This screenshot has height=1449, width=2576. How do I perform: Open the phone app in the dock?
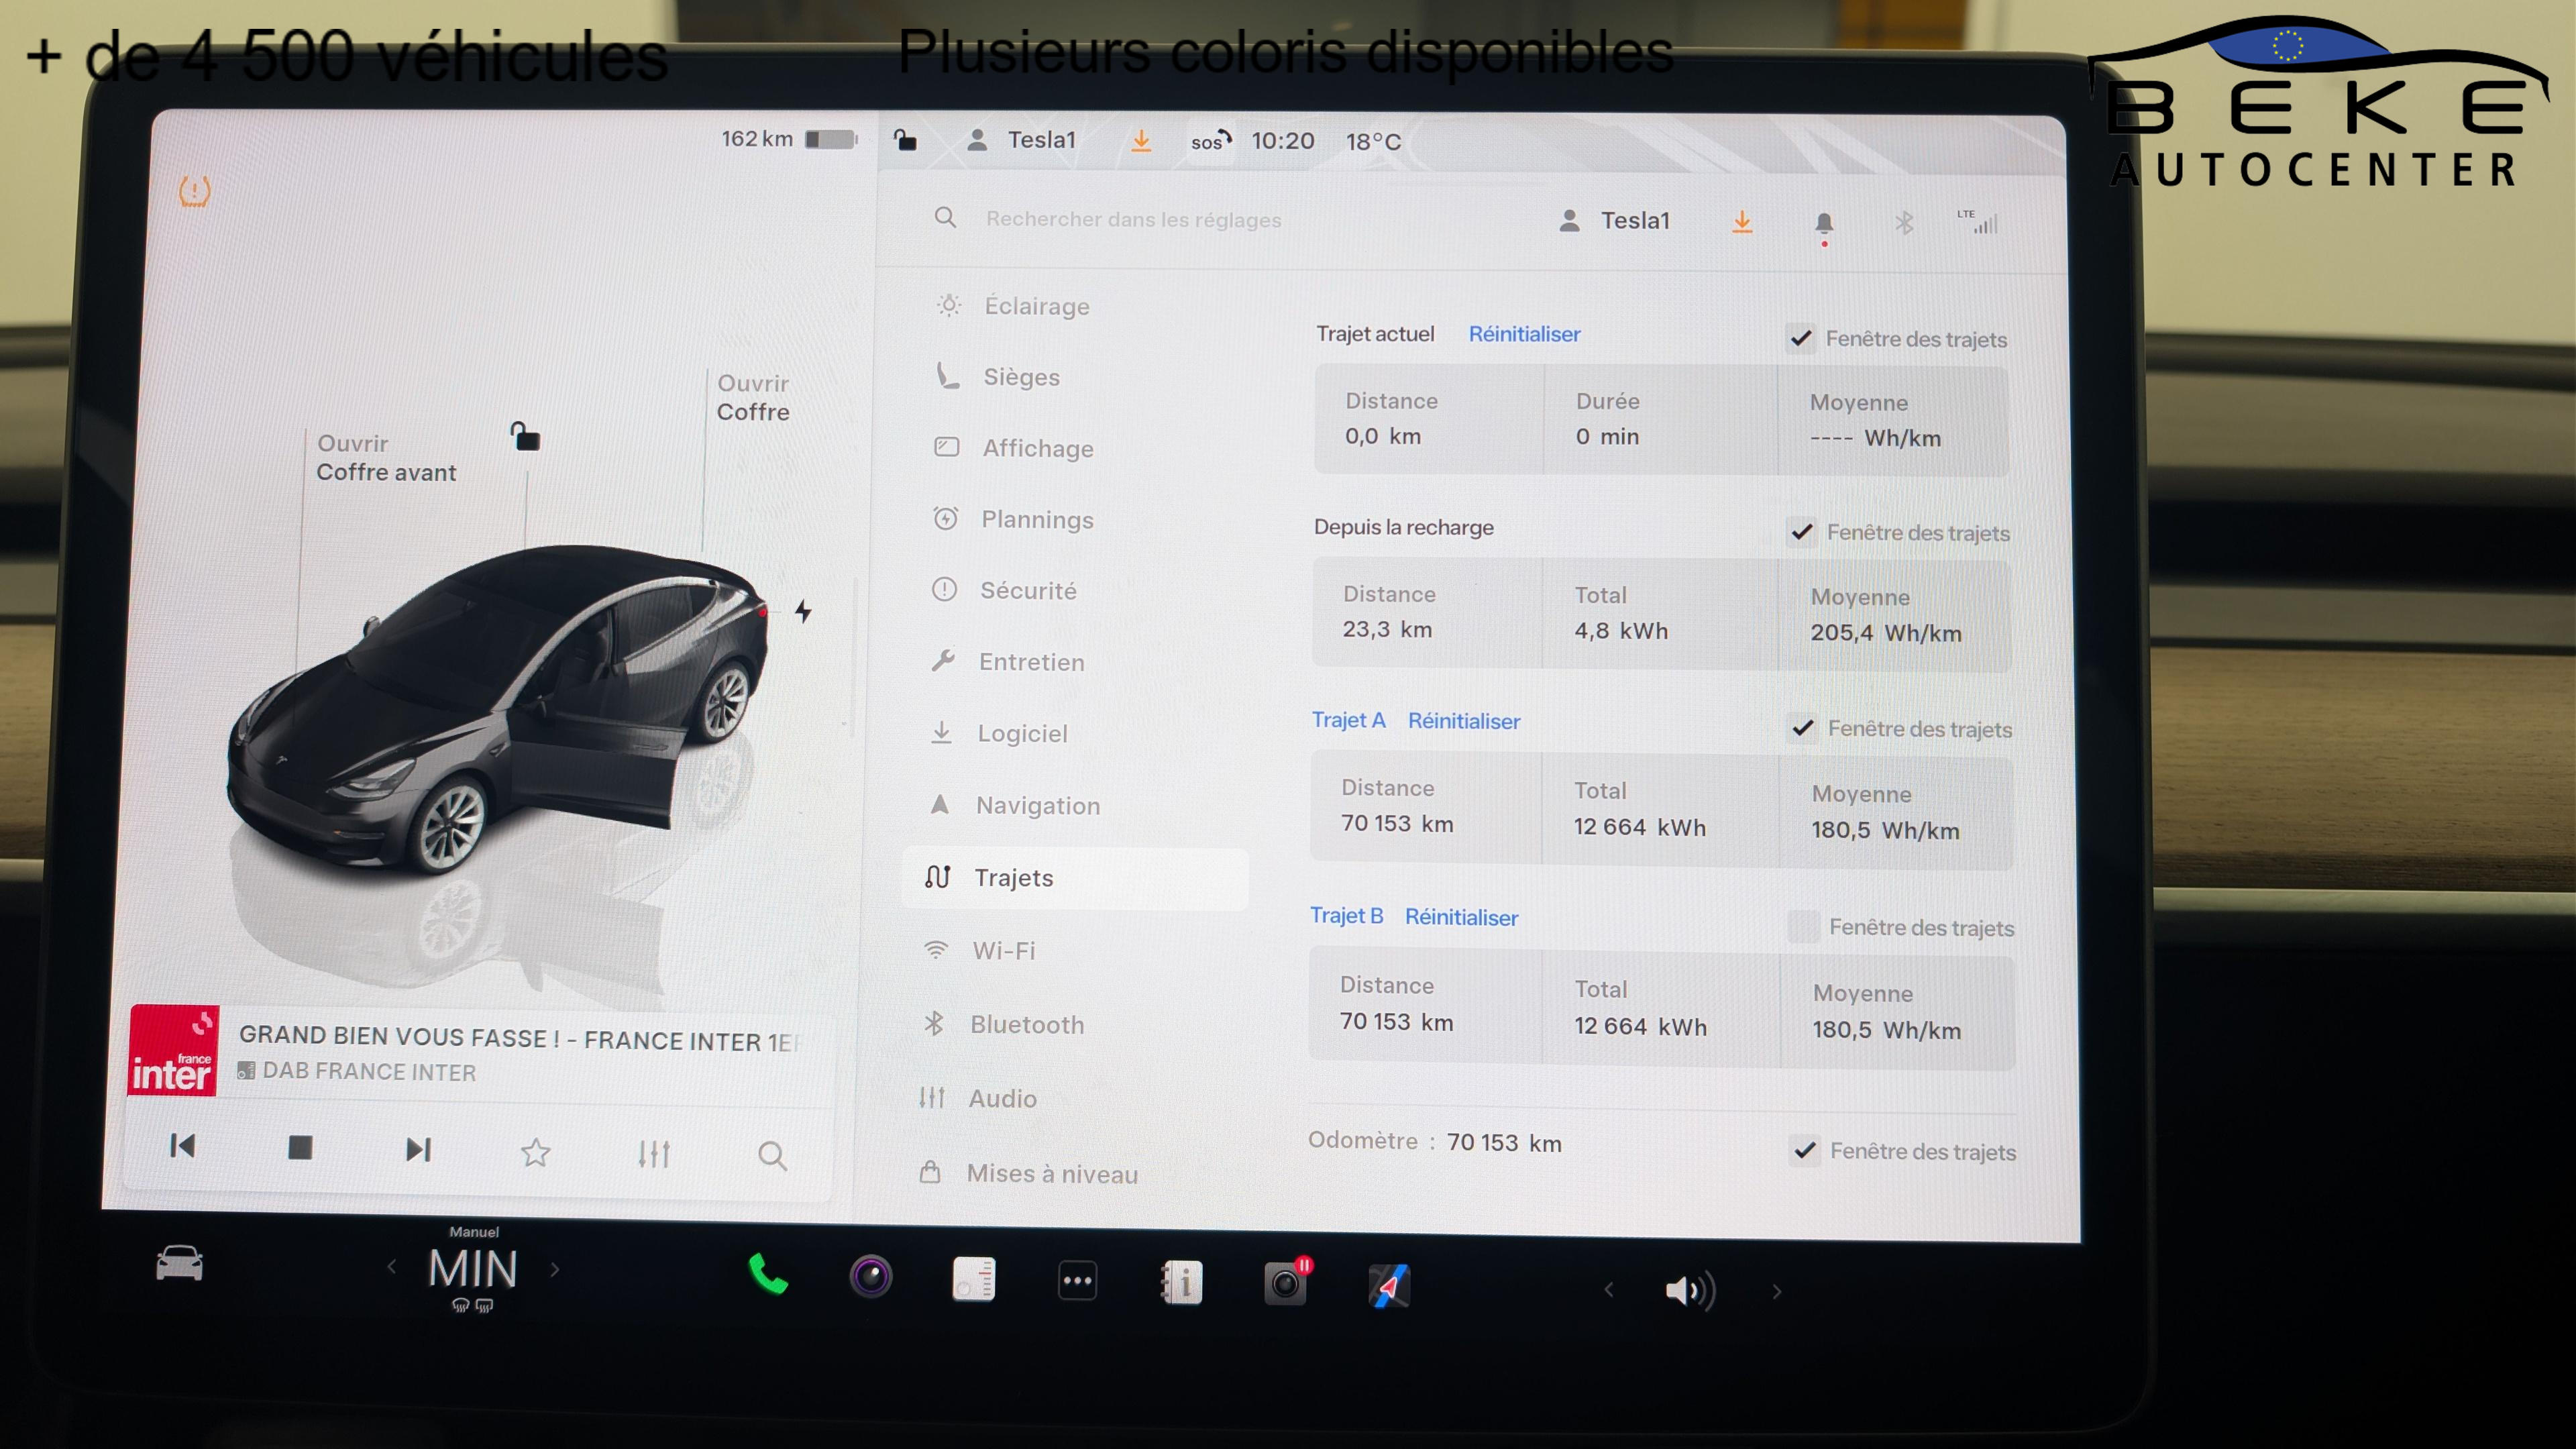[768, 1274]
